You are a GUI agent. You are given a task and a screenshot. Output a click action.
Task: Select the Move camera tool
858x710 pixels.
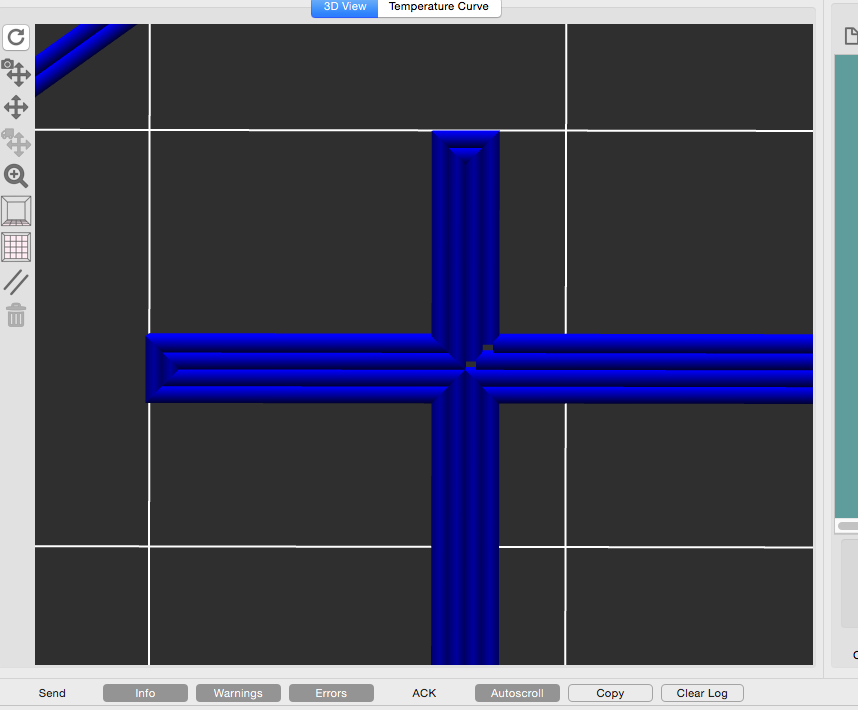click(x=16, y=72)
